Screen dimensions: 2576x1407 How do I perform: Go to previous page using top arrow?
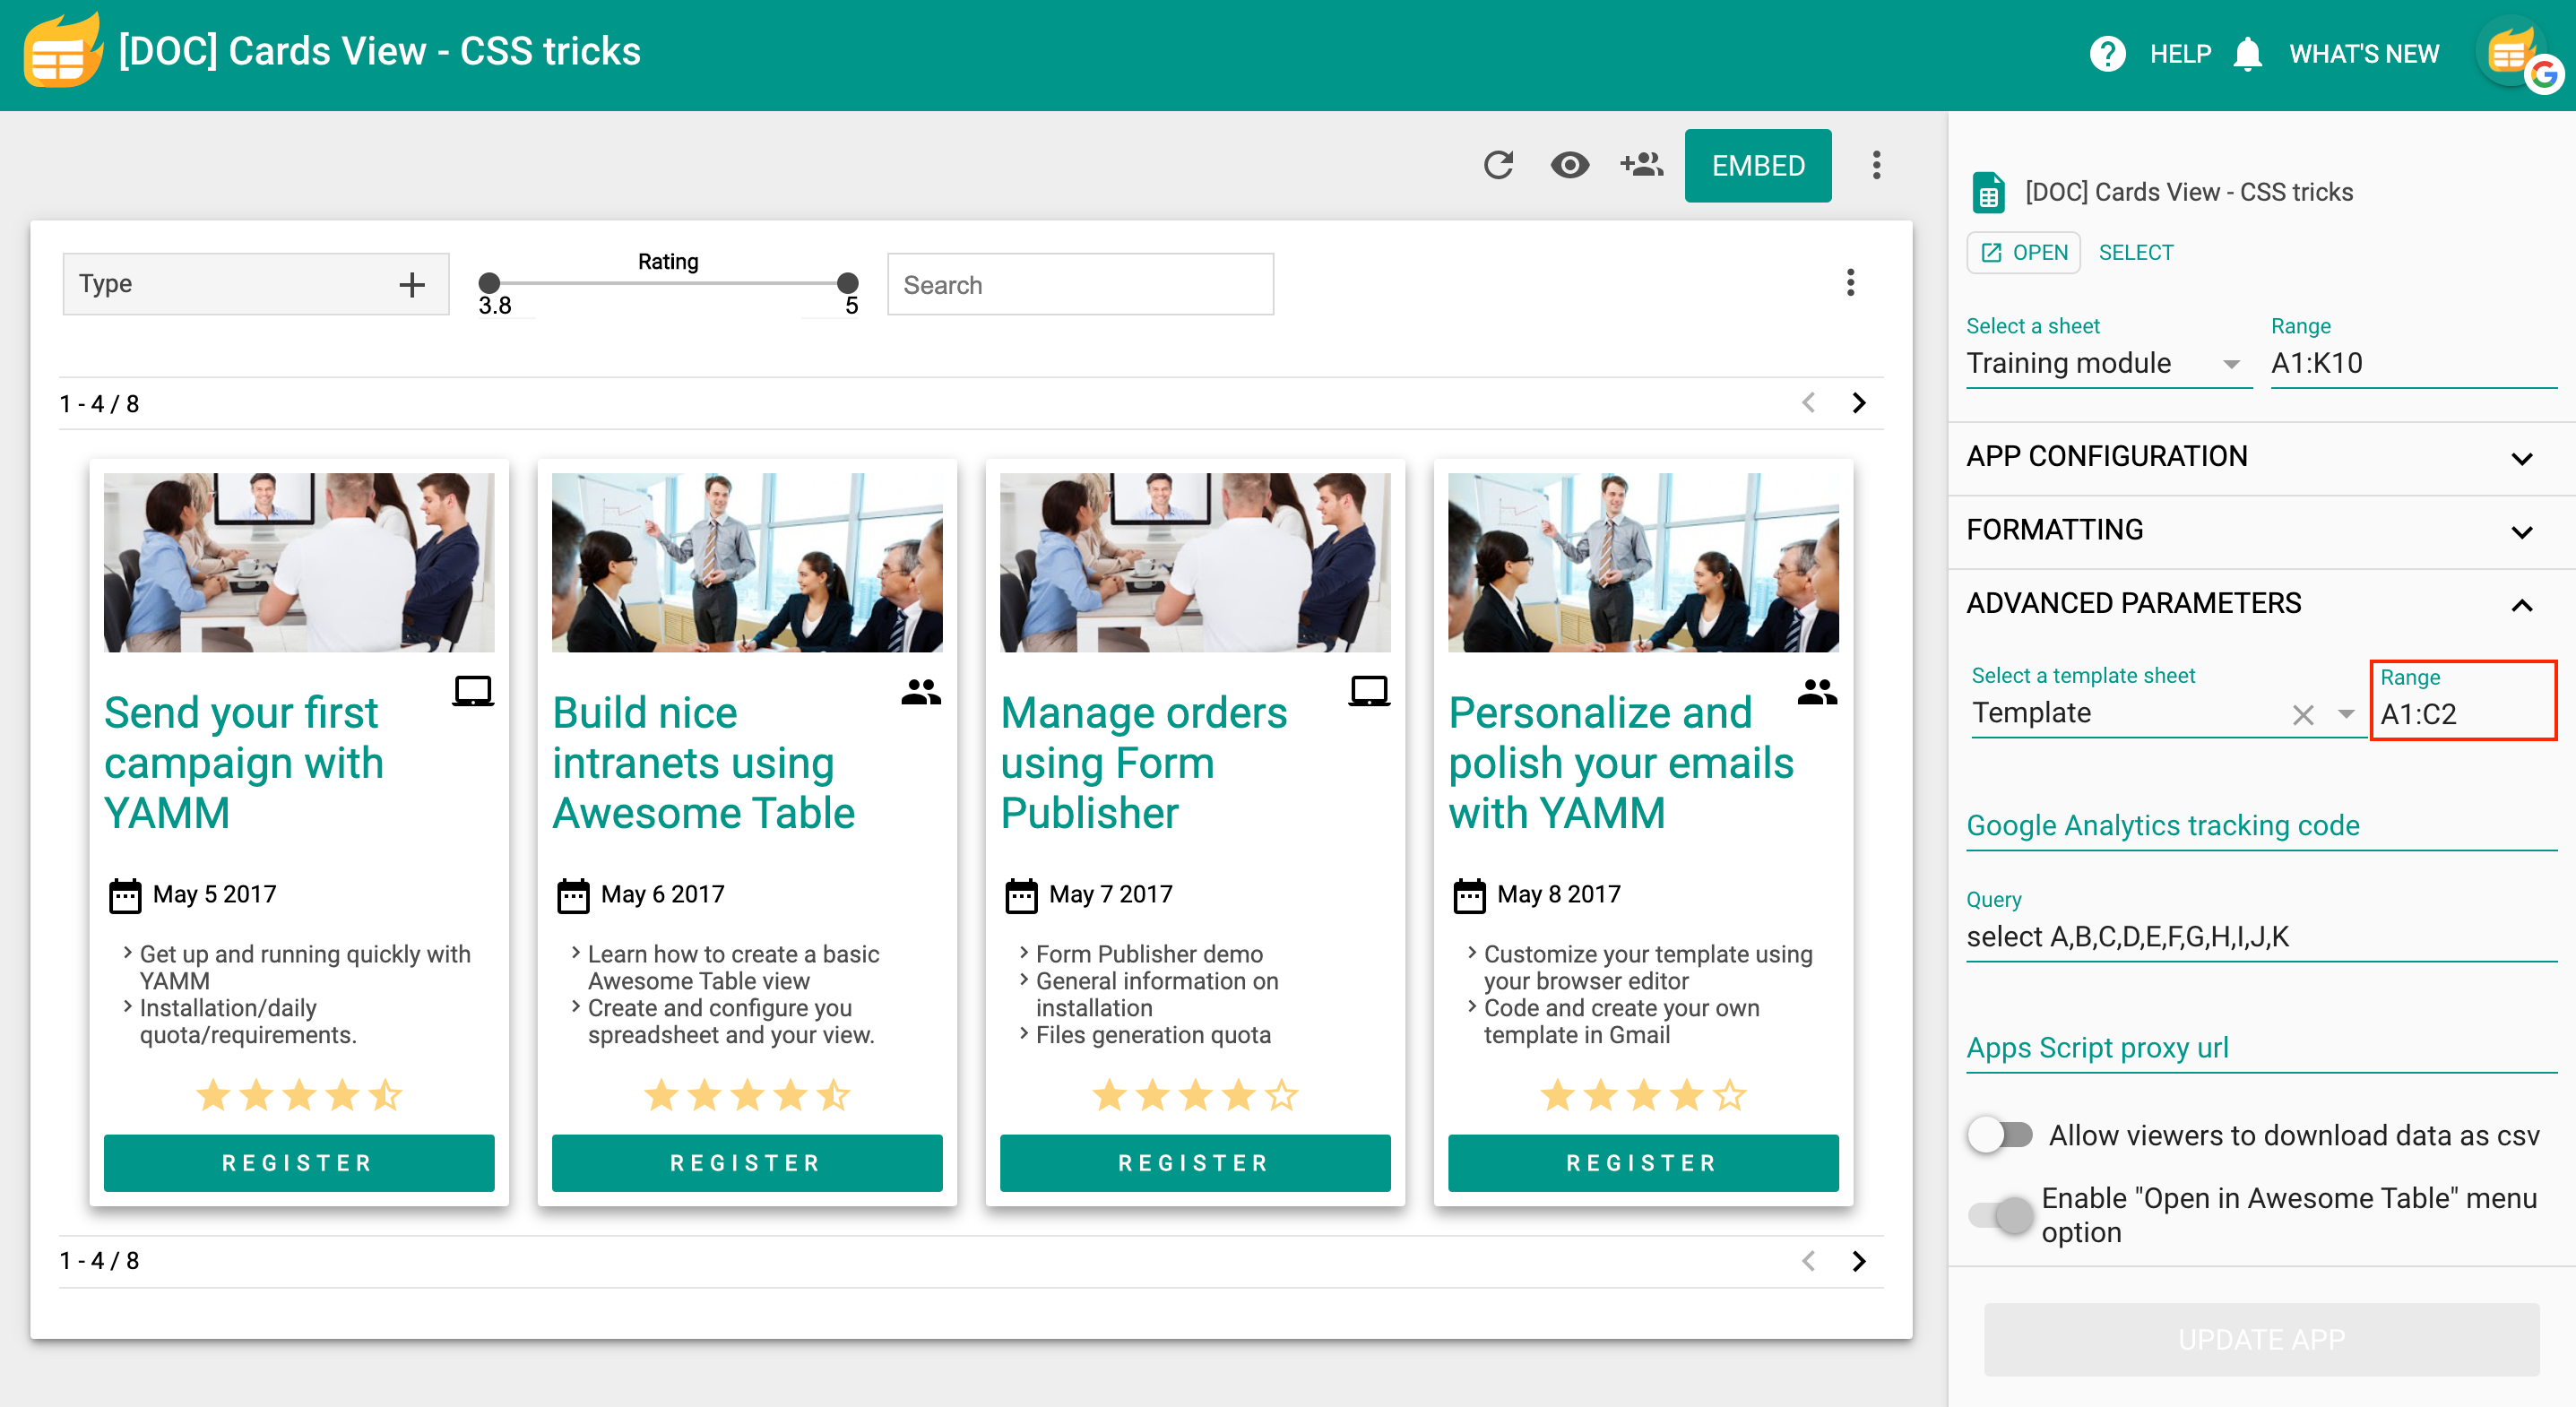coord(1808,403)
